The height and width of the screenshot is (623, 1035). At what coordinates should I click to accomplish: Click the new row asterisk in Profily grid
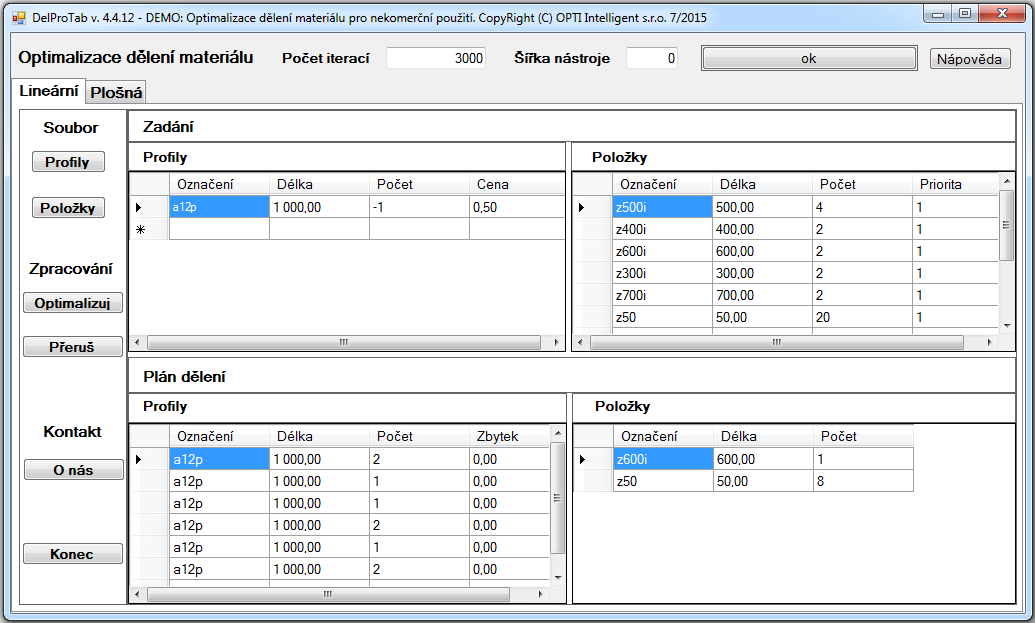[140, 229]
